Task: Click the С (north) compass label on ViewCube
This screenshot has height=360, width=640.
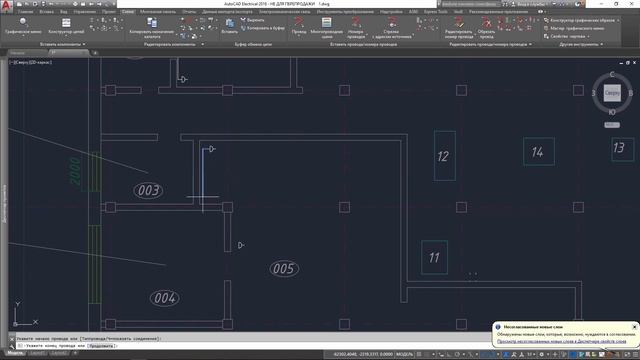Action: pyautogui.click(x=612, y=74)
